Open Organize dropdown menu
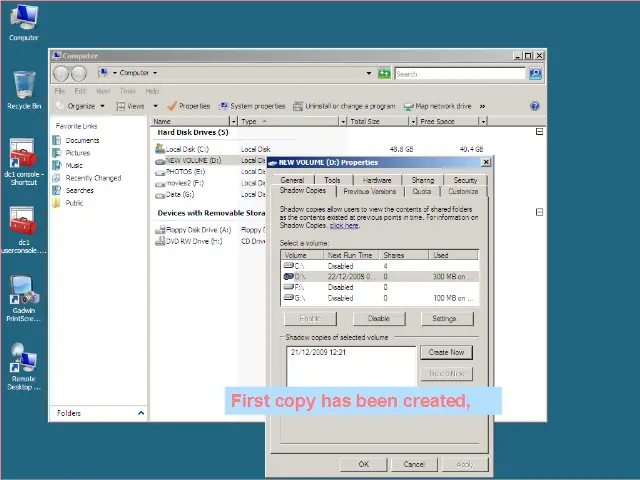 click(80, 106)
